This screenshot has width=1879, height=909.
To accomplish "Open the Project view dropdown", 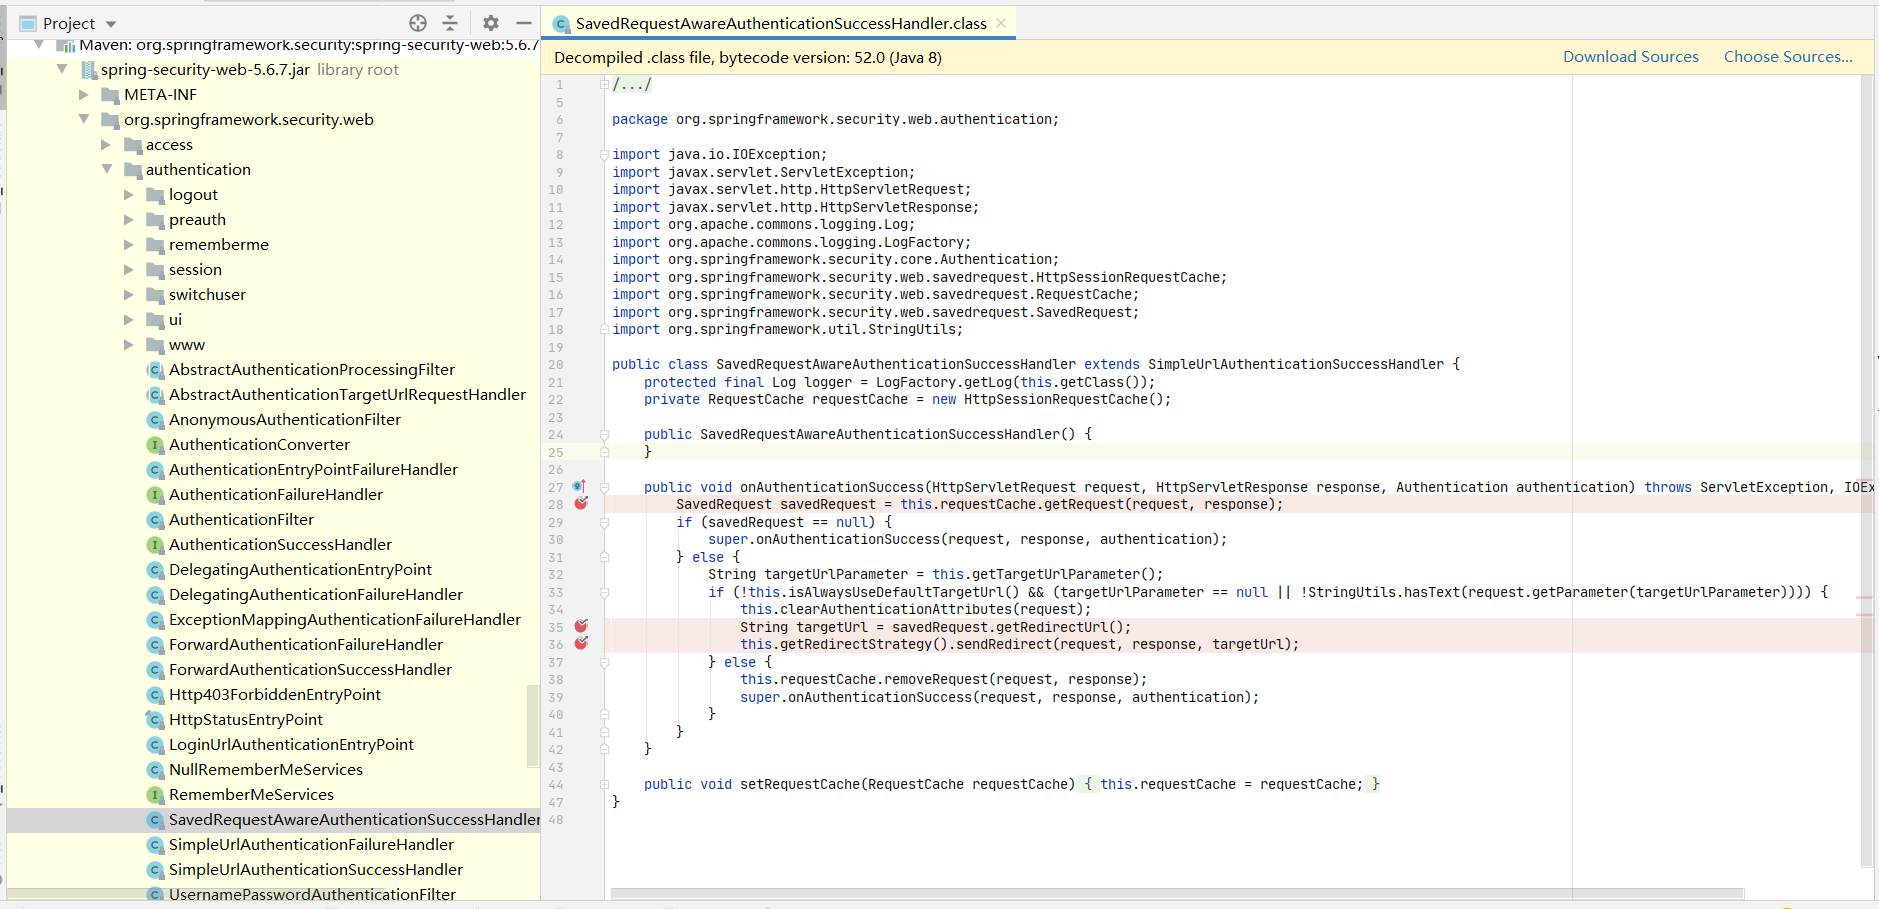I will (x=111, y=24).
